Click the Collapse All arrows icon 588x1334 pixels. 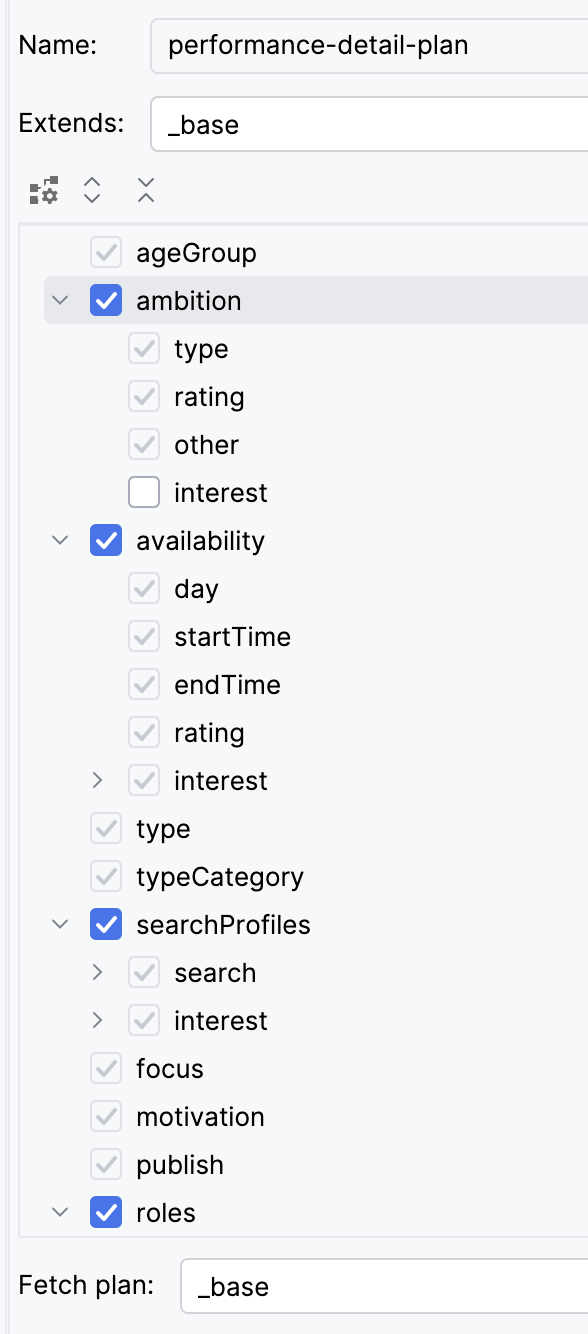point(146,190)
